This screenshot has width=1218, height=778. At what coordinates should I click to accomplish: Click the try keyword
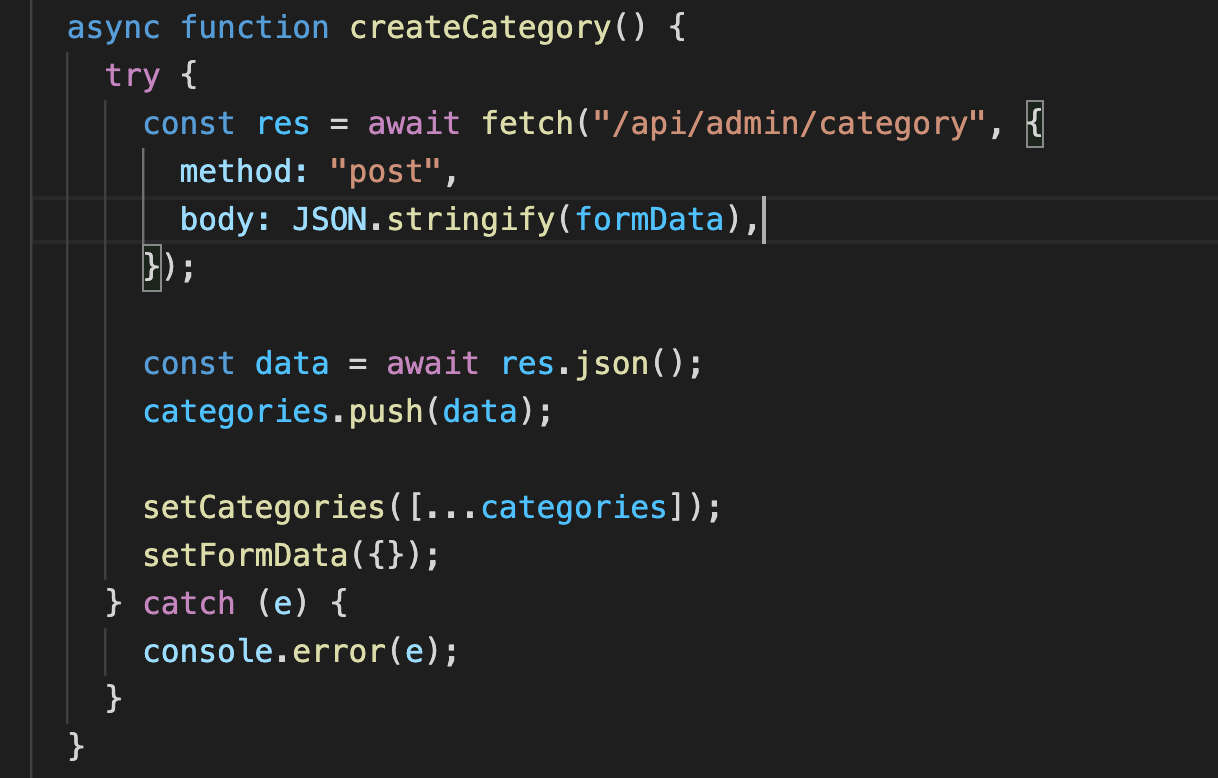(131, 75)
